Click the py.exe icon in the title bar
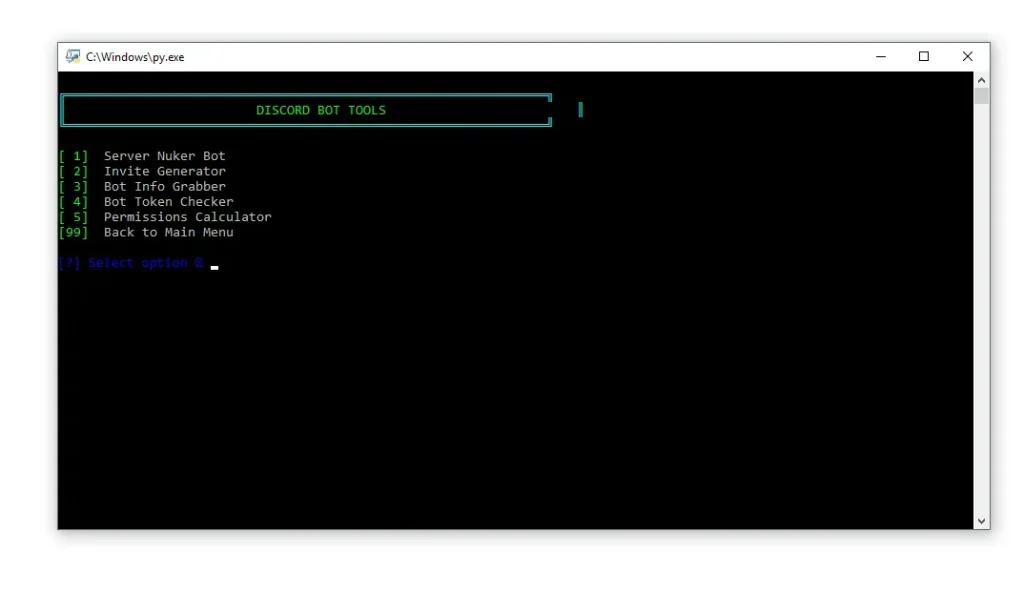Image resolution: width=1024 pixels, height=612 pixels. coord(72,56)
